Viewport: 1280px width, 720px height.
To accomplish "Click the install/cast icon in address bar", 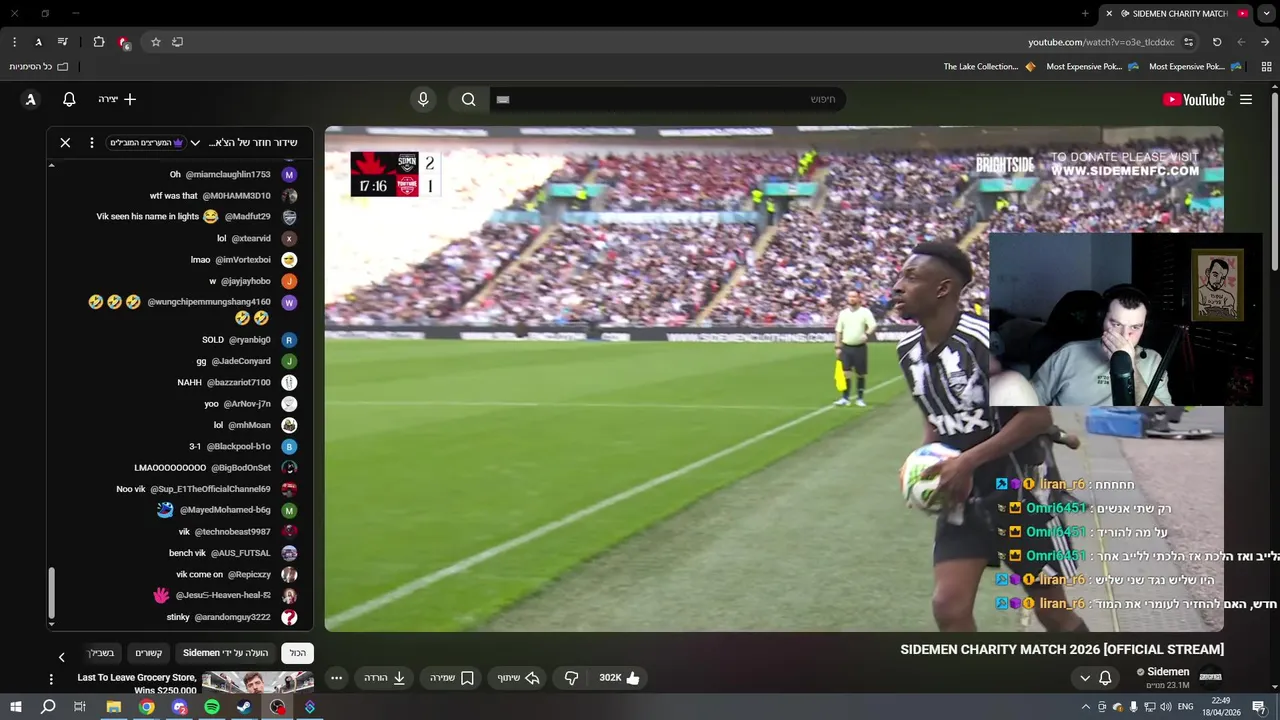I will tap(178, 42).
